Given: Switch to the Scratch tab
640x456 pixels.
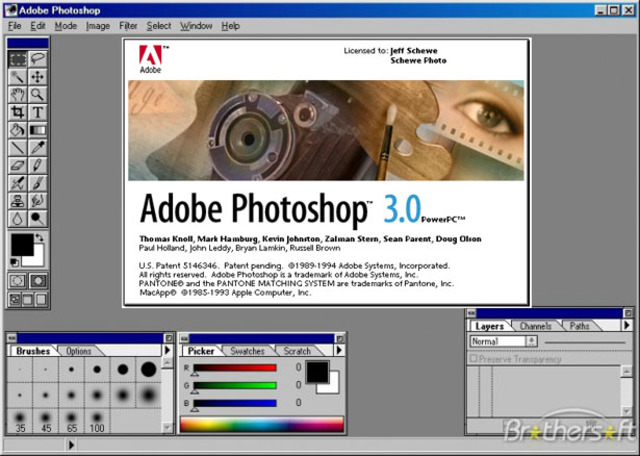Looking at the screenshot, I should [x=297, y=351].
